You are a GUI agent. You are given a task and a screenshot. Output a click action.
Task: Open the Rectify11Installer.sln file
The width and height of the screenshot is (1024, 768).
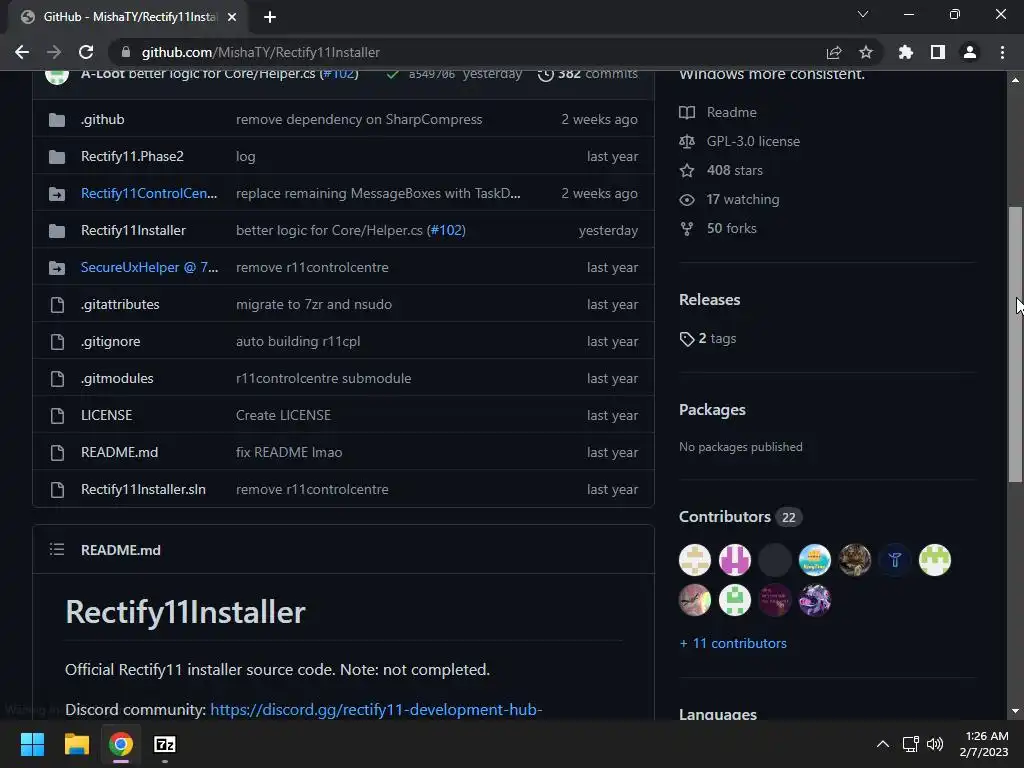pyautogui.click(x=143, y=489)
